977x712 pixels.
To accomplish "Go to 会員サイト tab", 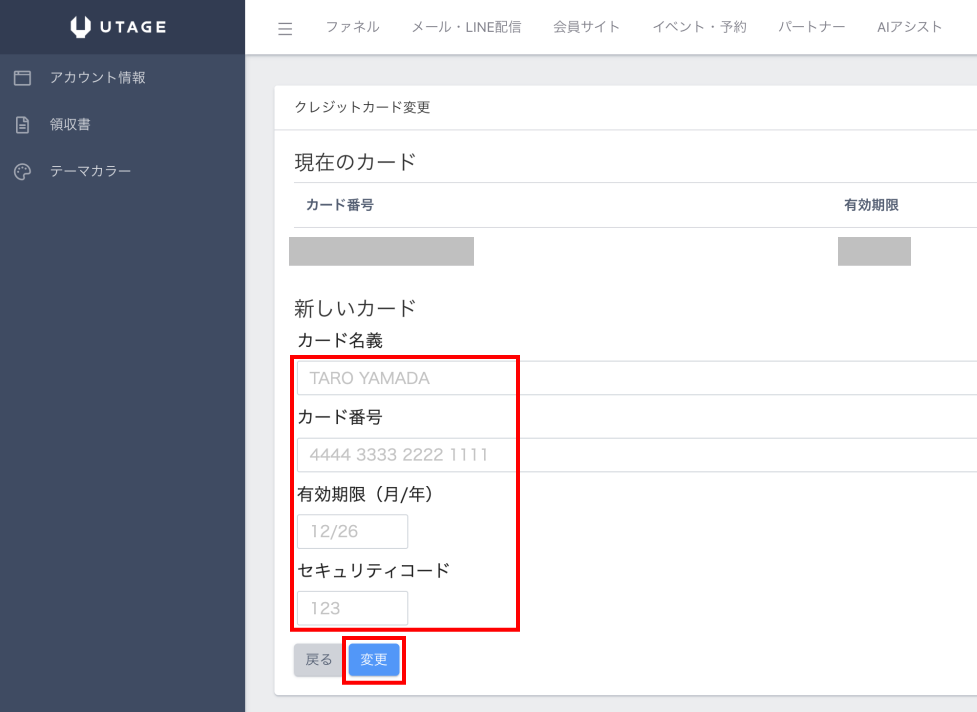I will (x=586, y=27).
